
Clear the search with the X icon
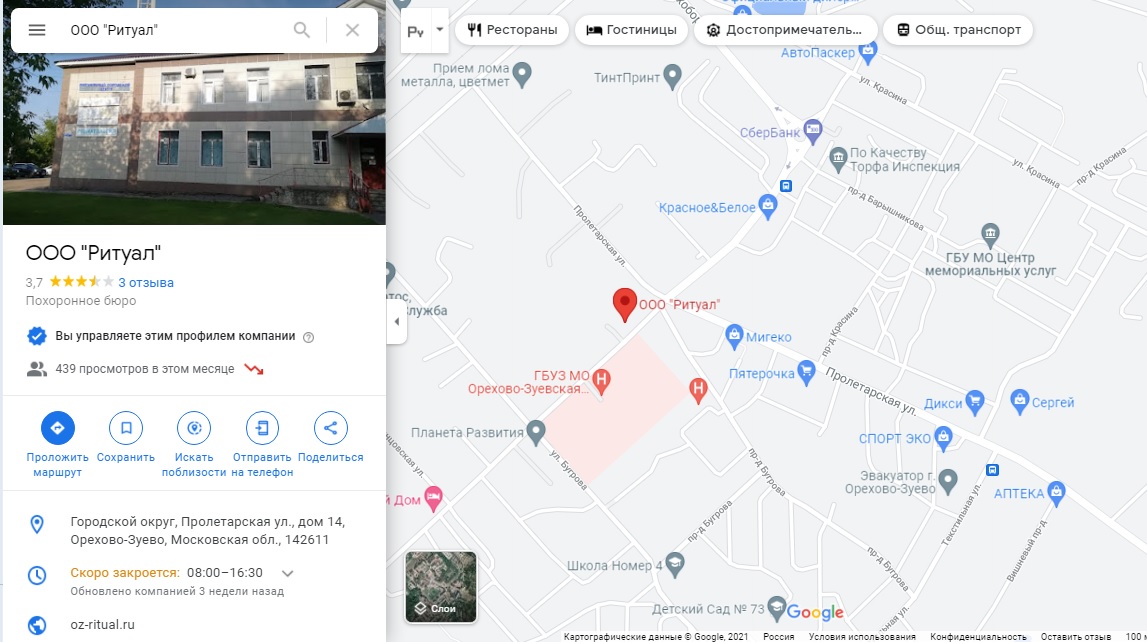[x=353, y=30]
